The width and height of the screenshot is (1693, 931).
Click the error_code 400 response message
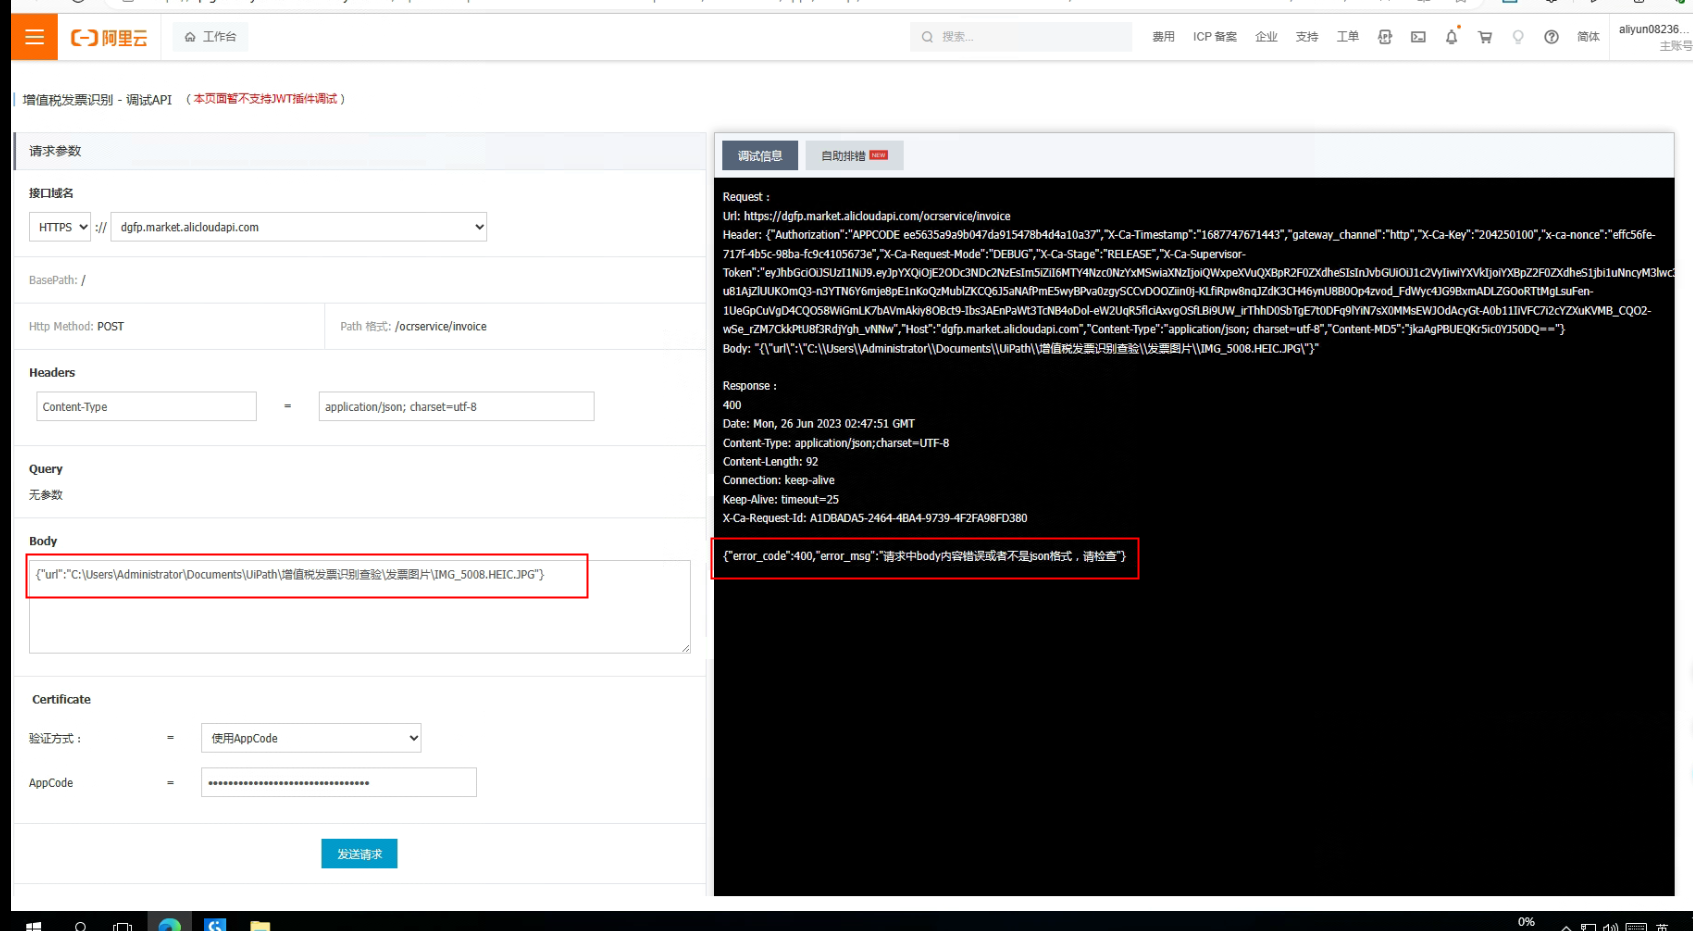tap(925, 556)
